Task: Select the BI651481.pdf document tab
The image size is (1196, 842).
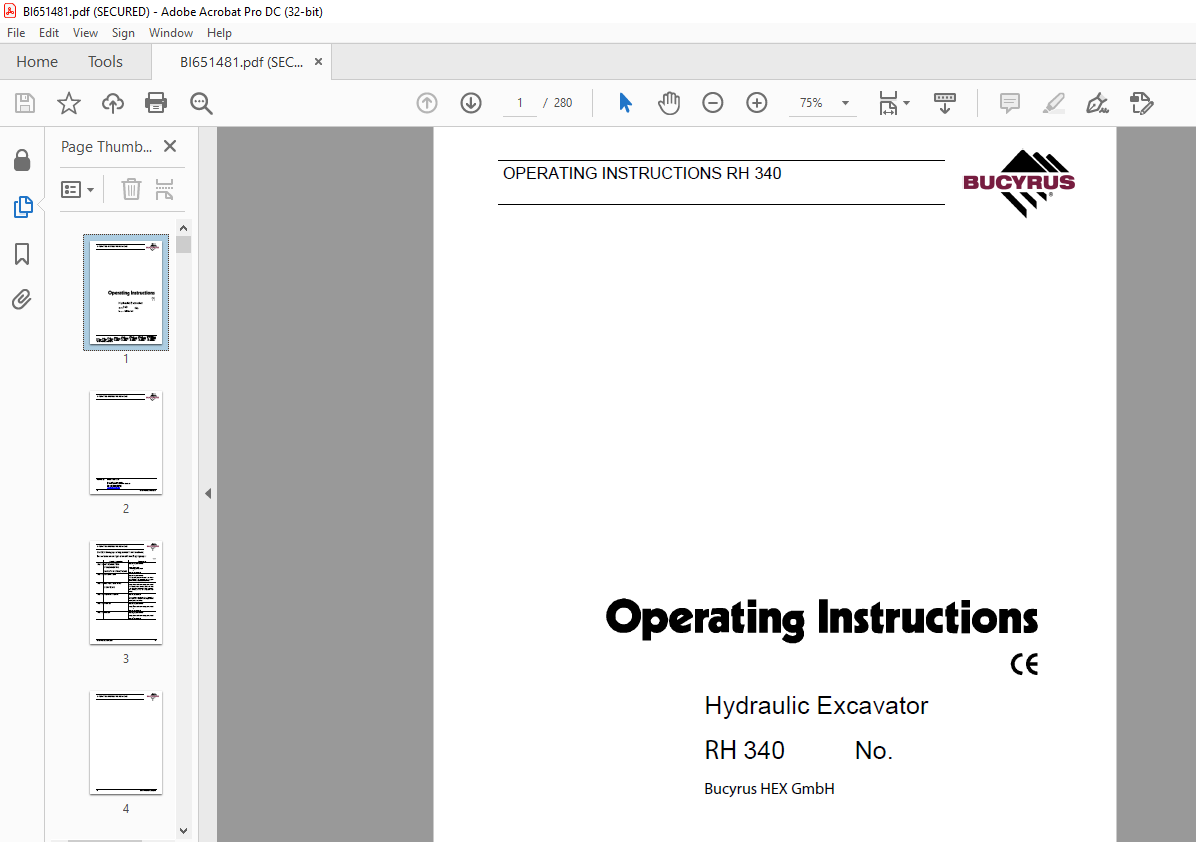Action: pyautogui.click(x=241, y=63)
